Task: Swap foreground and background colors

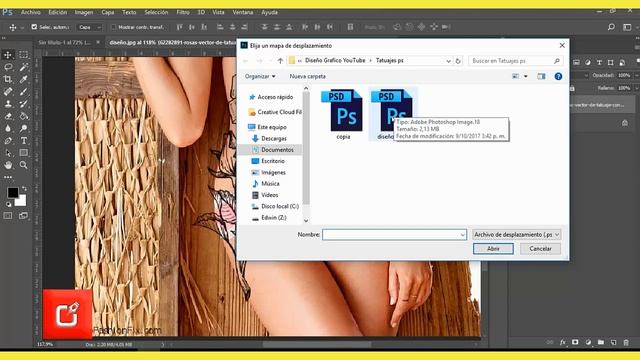Action: click(x=24, y=189)
